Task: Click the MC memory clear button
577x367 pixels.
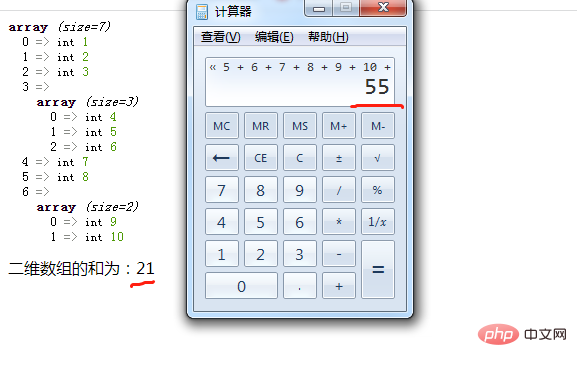Action: 222,126
